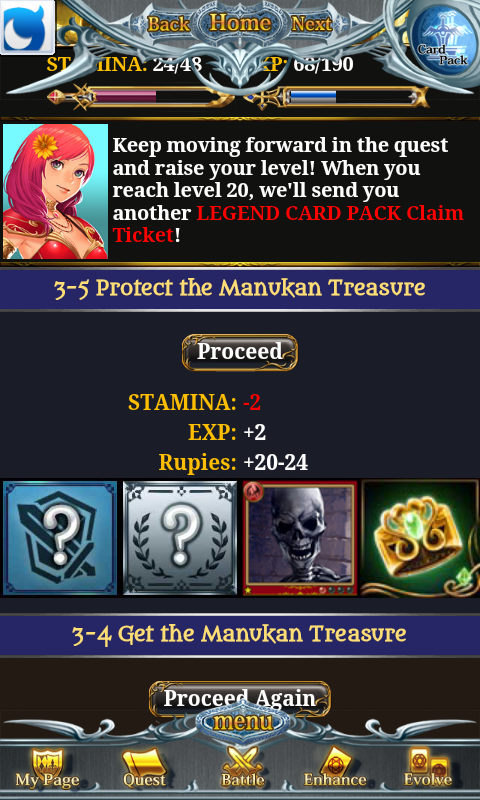Open Quest scroll icon in bottom bar

[x=144, y=767]
